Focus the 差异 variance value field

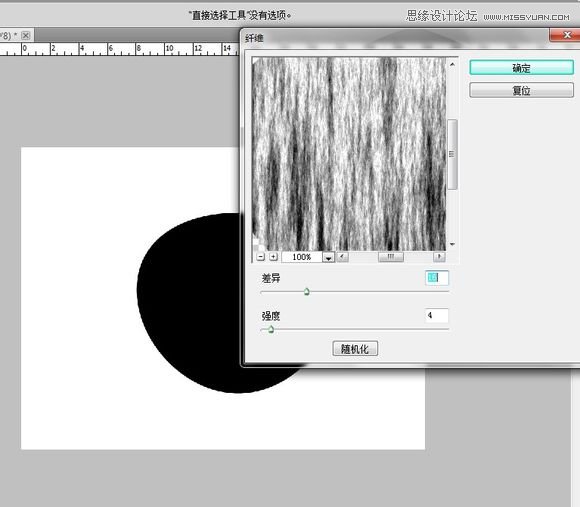click(x=437, y=278)
